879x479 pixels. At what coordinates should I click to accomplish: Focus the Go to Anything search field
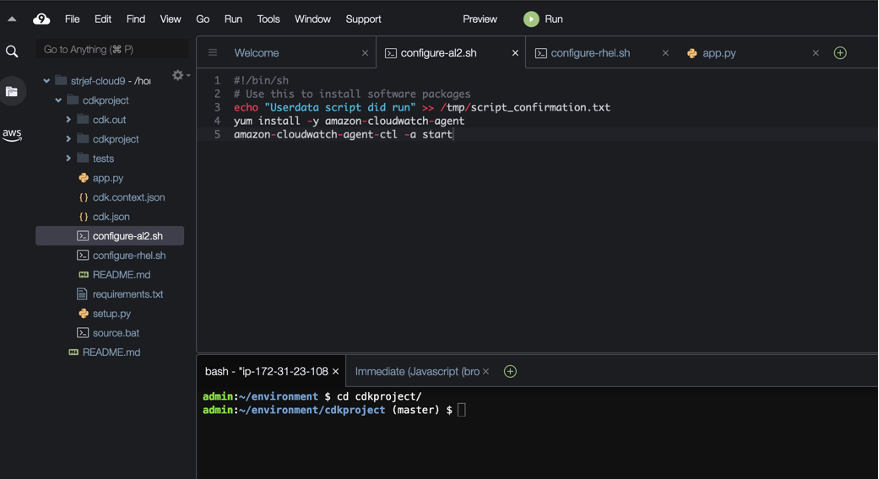point(112,49)
